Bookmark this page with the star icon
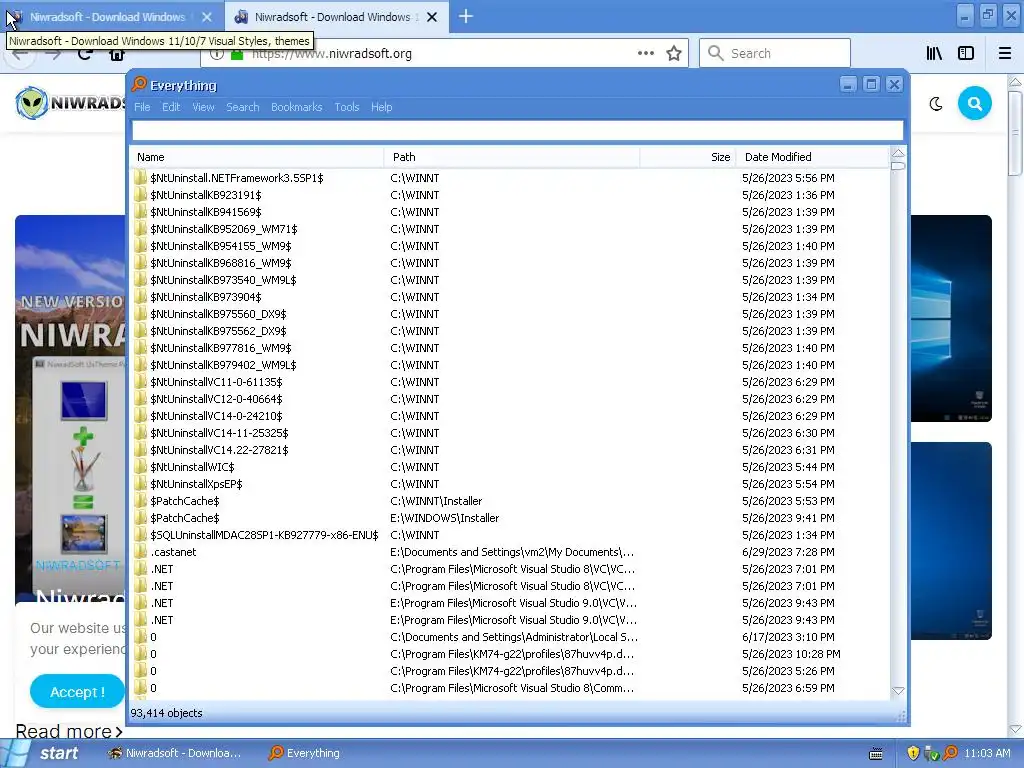 coord(674,54)
